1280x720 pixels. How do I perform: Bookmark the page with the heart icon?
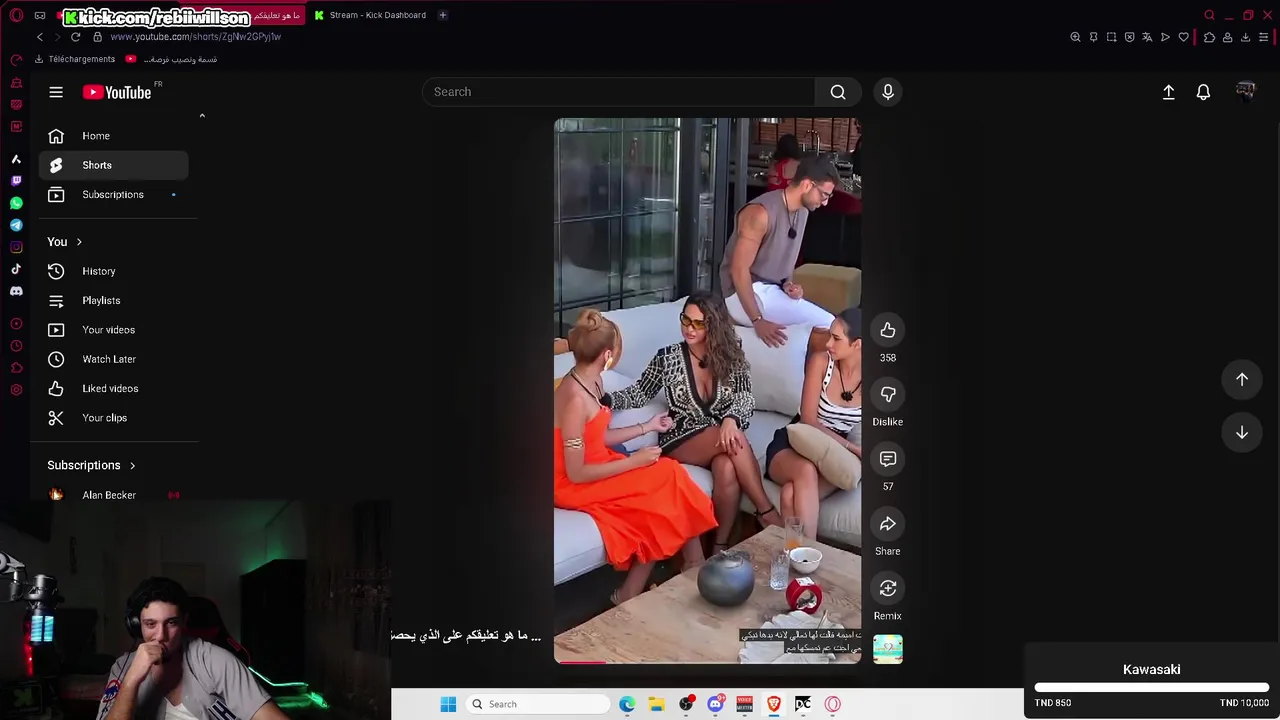[1184, 37]
